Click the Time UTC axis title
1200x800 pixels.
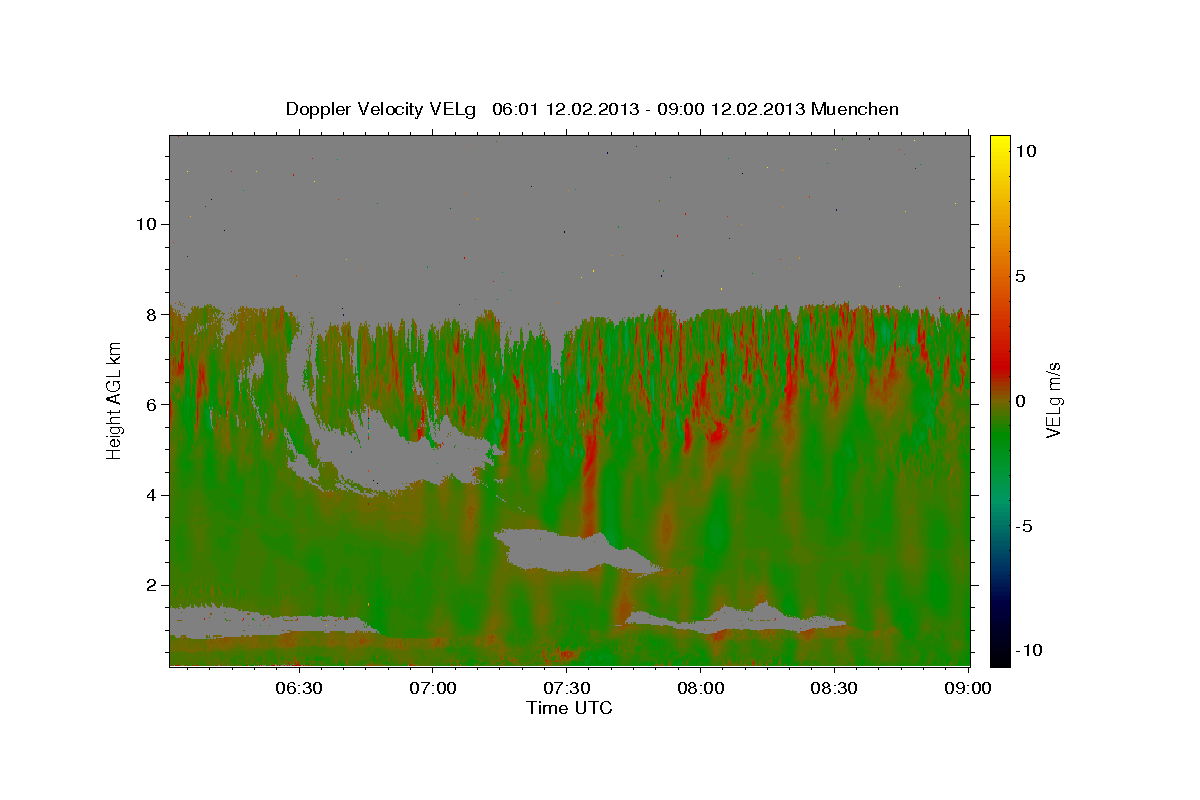[x=569, y=708]
